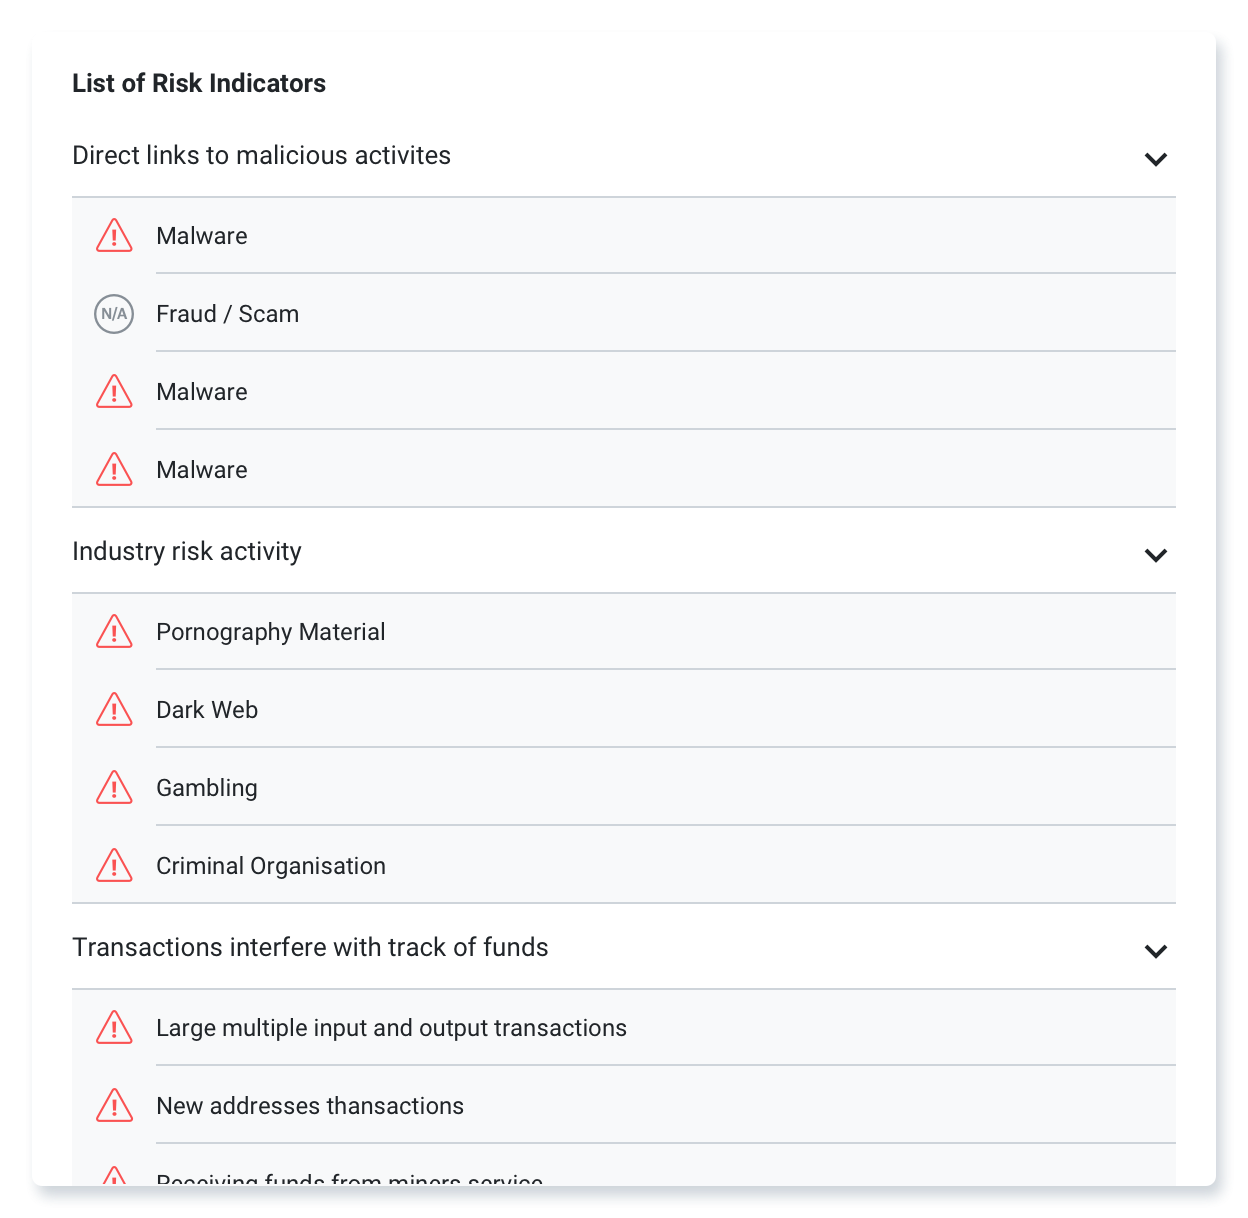The height and width of the screenshot is (1218, 1248).
Task: Open the Dark Web indicator entry
Action: coord(624,710)
